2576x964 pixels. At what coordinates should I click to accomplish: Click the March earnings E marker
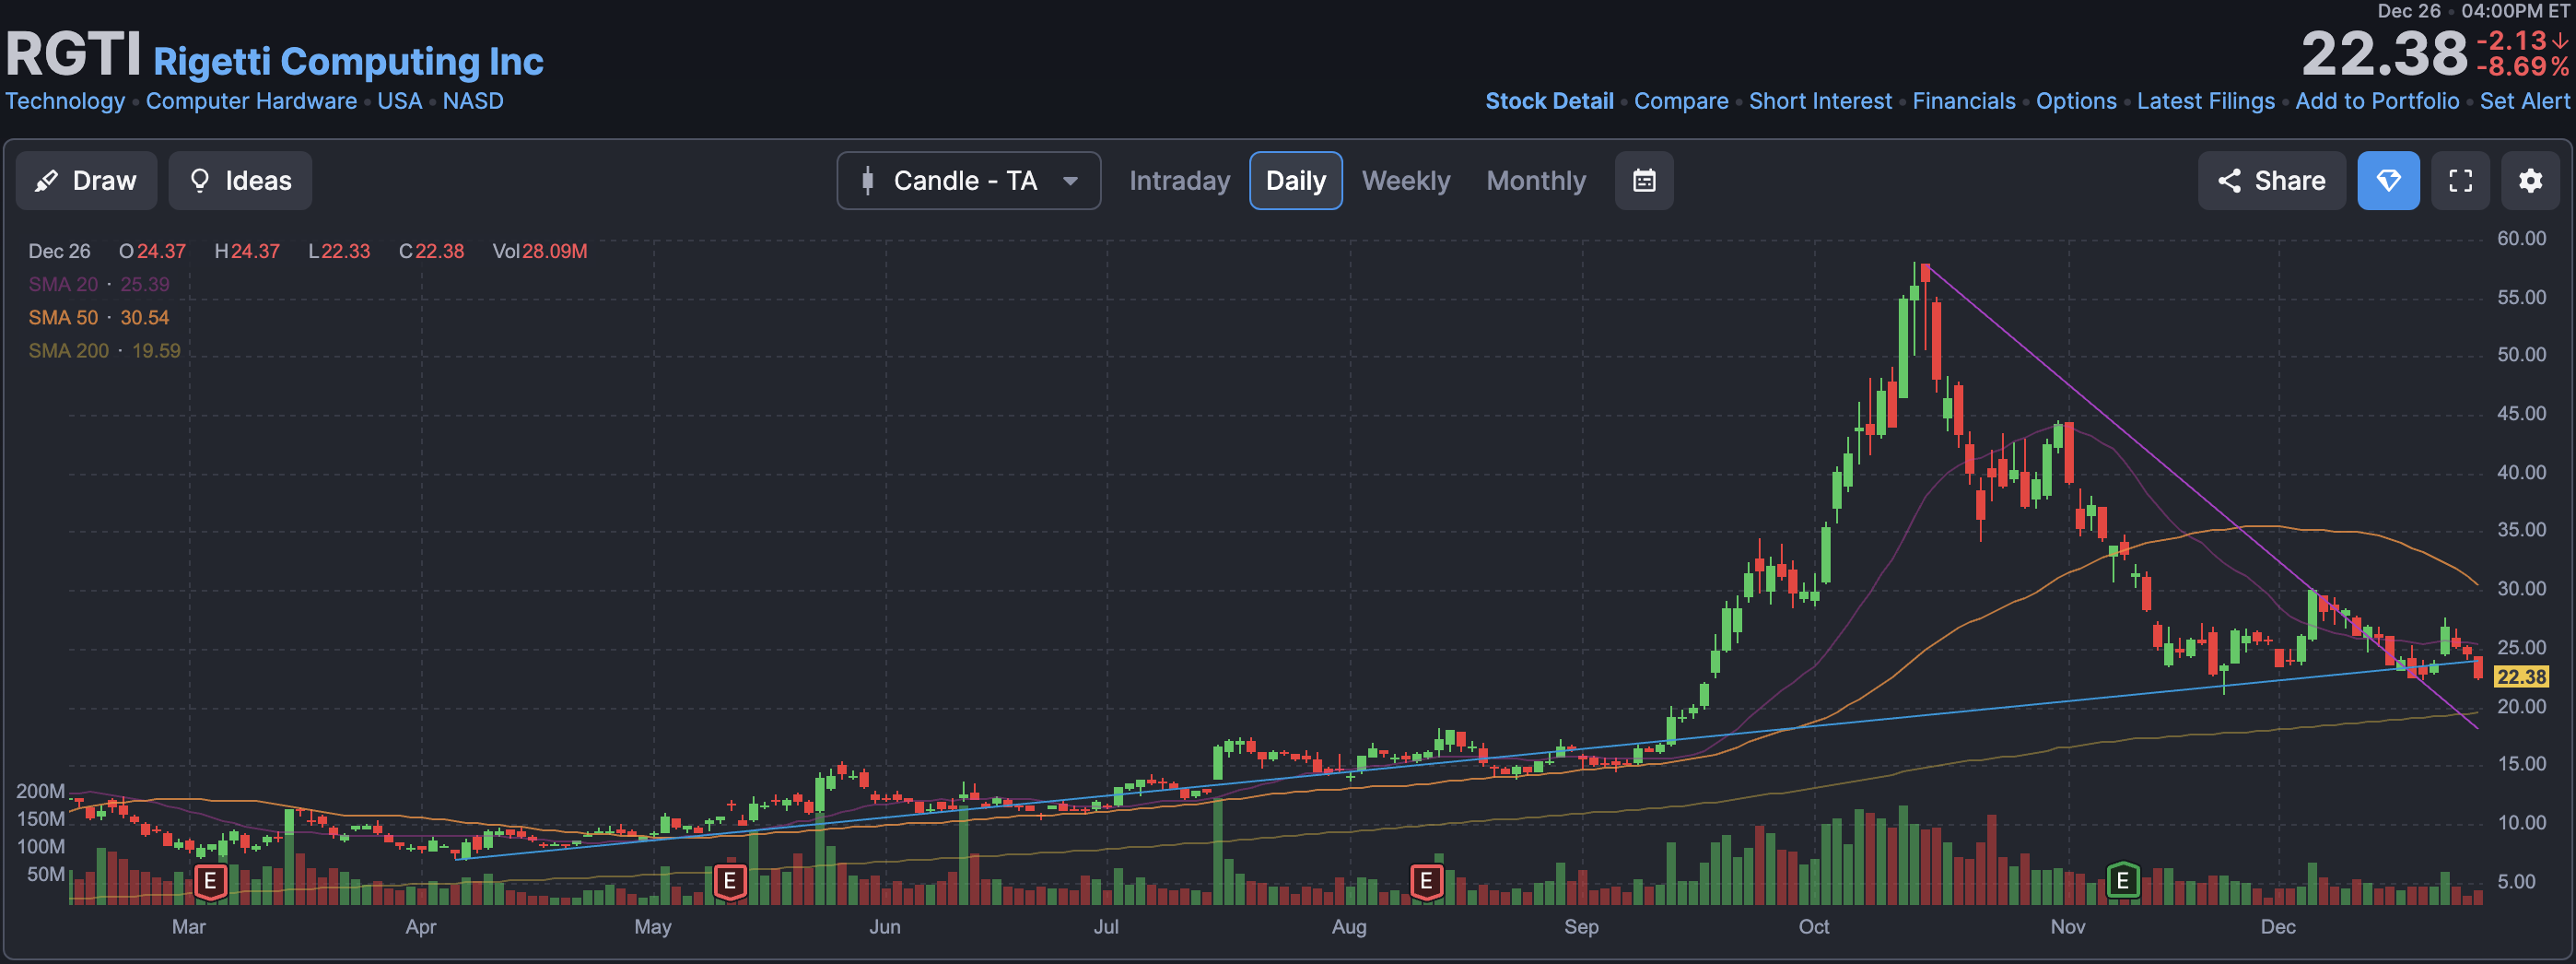click(210, 881)
